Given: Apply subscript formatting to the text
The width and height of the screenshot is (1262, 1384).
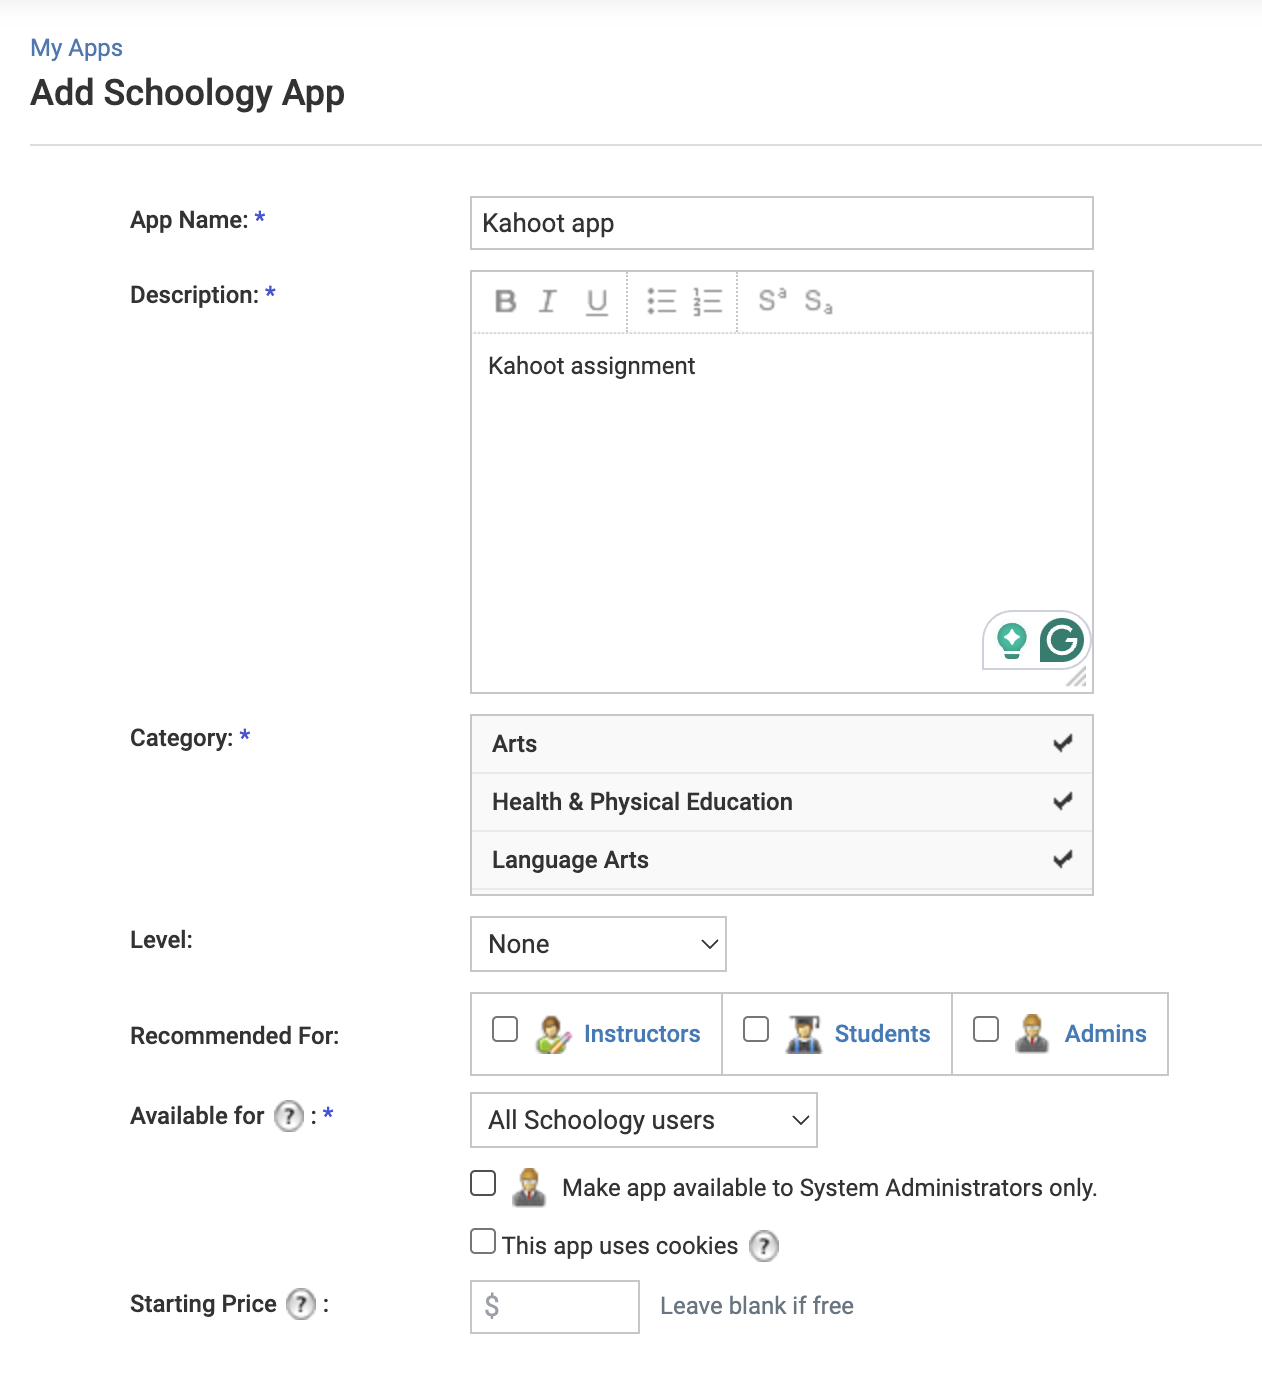Looking at the screenshot, I should click(x=820, y=302).
